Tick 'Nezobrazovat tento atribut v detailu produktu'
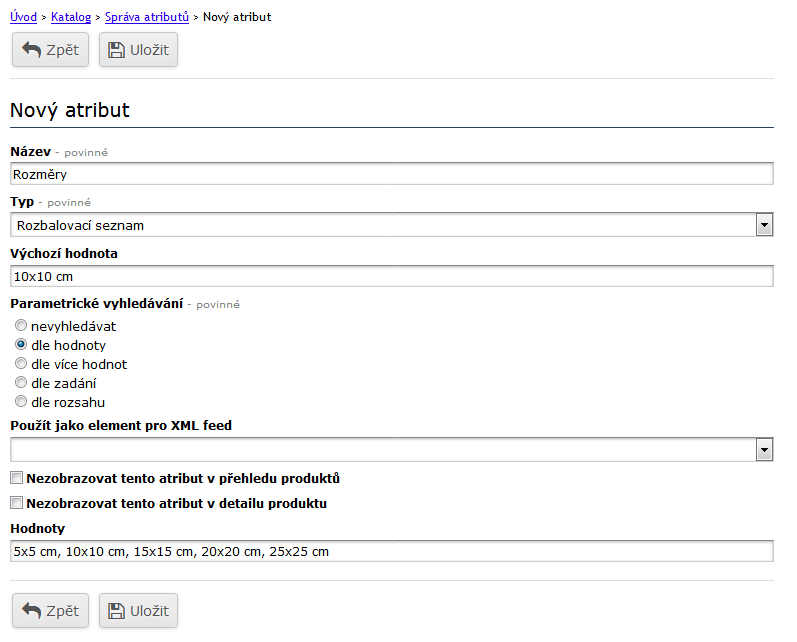The image size is (797, 642). coord(16,503)
